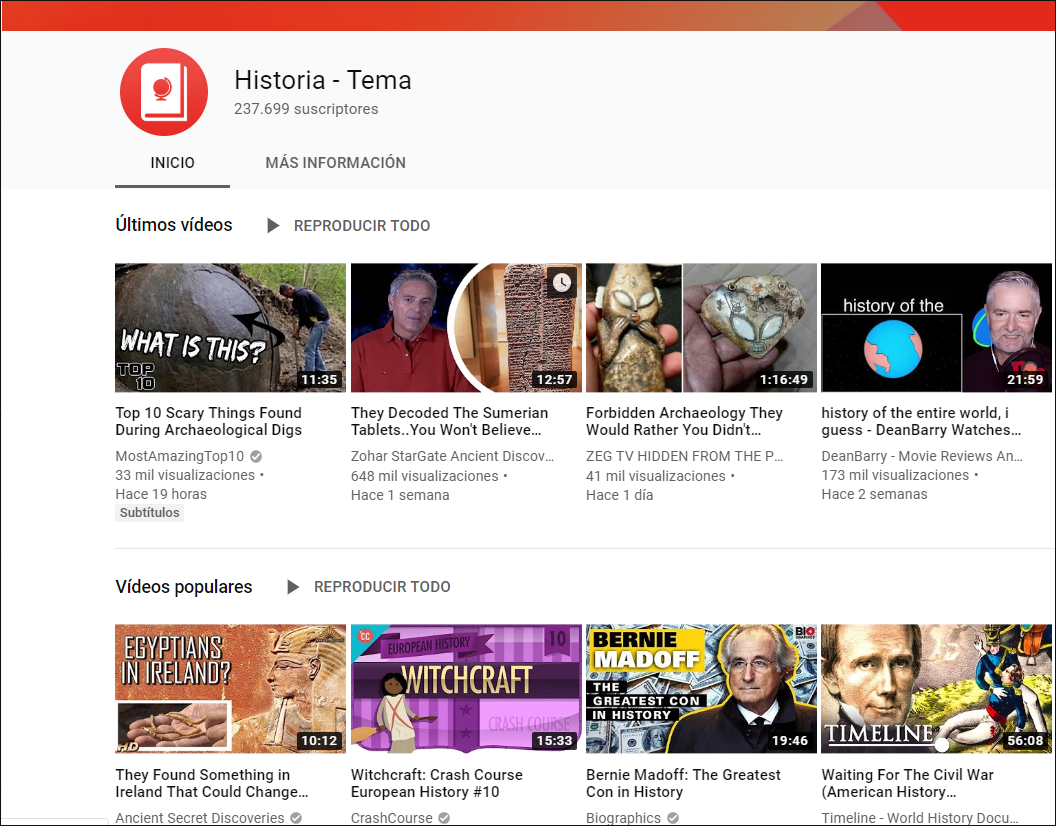Click the Historia channel avatar icon
Image resolution: width=1056 pixels, height=826 pixels.
[x=164, y=92]
